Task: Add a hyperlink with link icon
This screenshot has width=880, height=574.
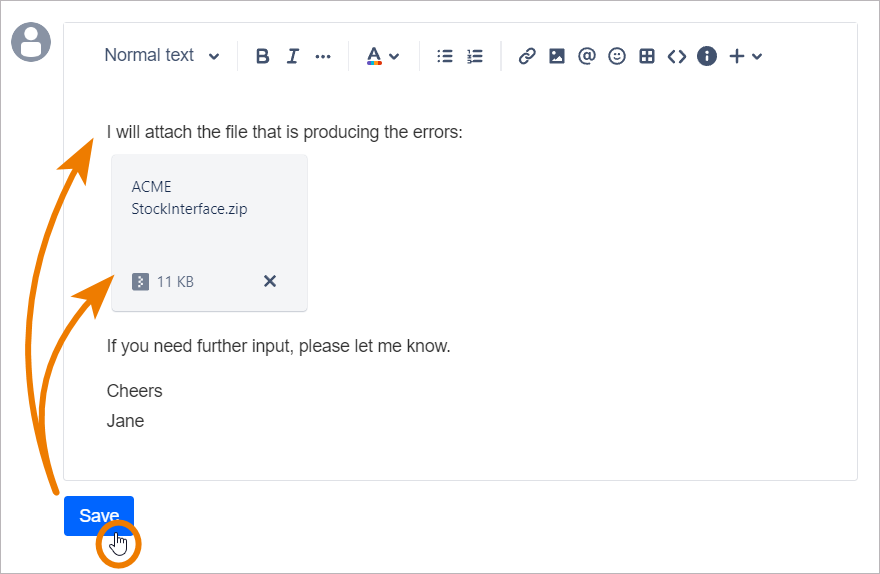Action: coord(527,56)
